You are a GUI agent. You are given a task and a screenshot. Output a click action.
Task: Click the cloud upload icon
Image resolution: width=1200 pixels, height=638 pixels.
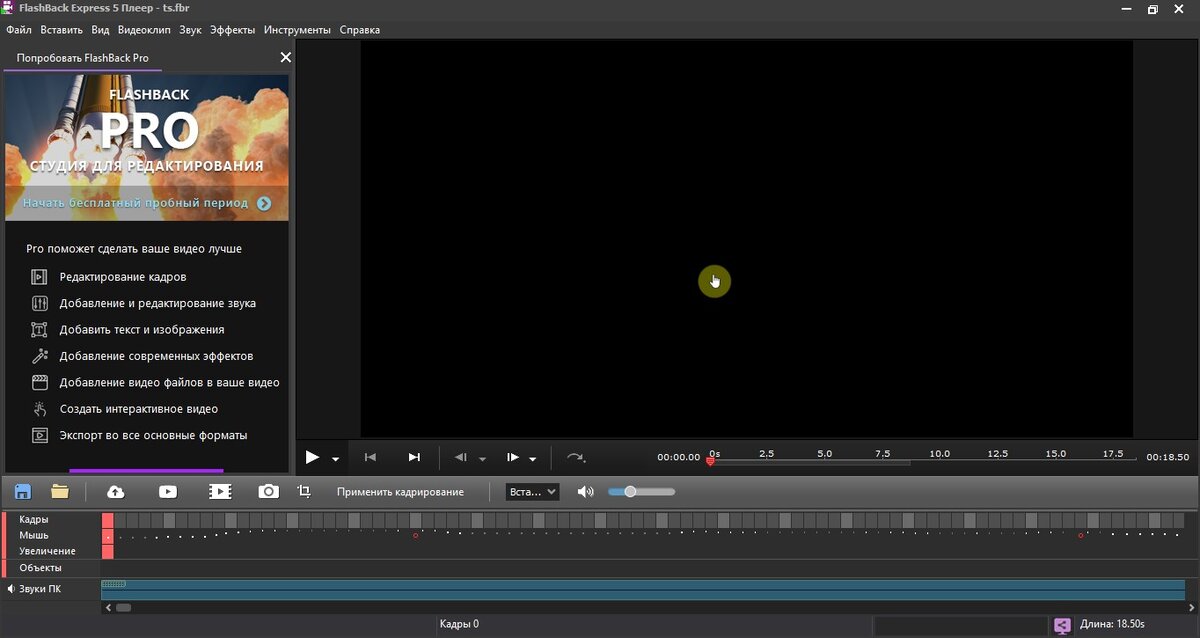click(x=116, y=491)
